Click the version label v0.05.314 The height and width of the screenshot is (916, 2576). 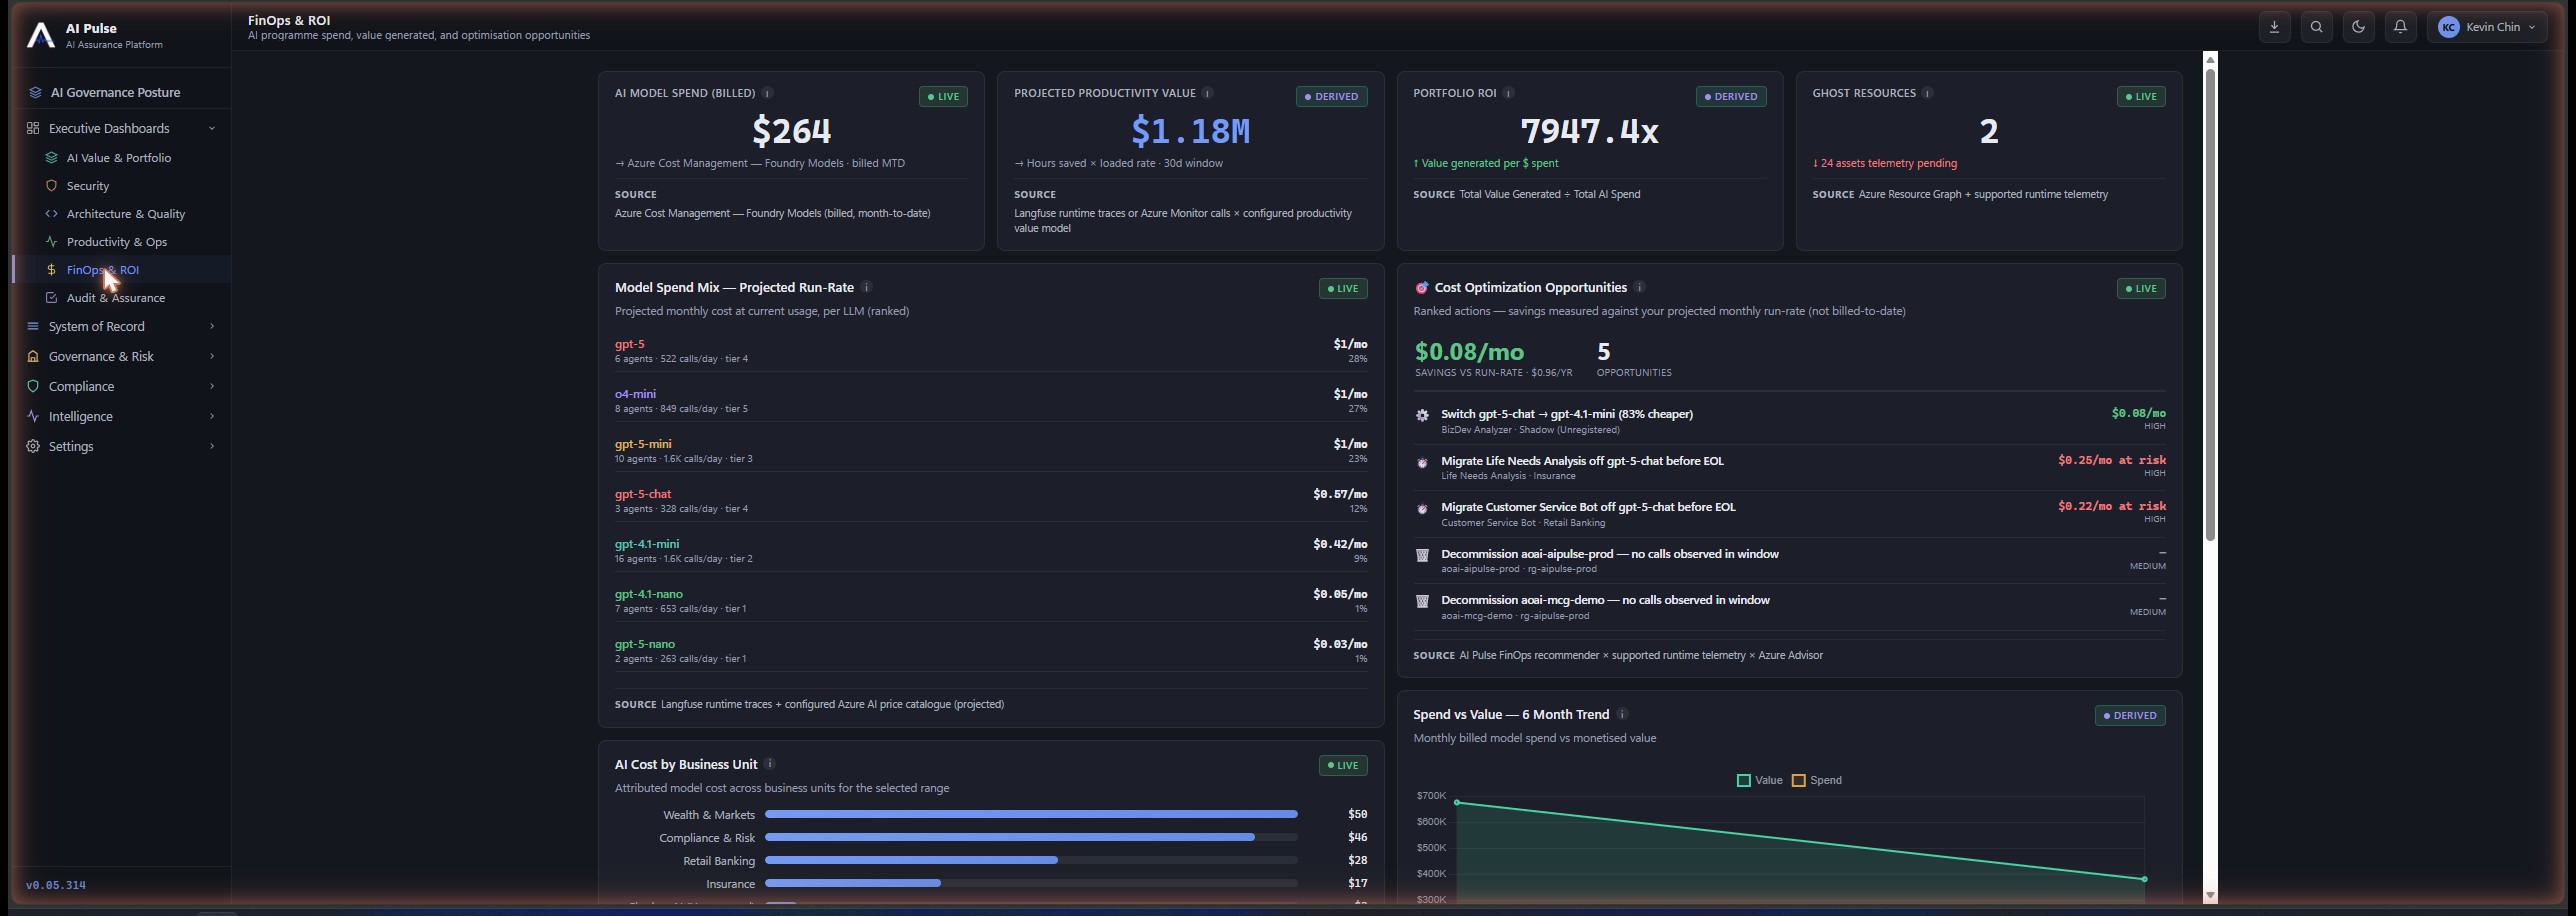tap(56, 885)
